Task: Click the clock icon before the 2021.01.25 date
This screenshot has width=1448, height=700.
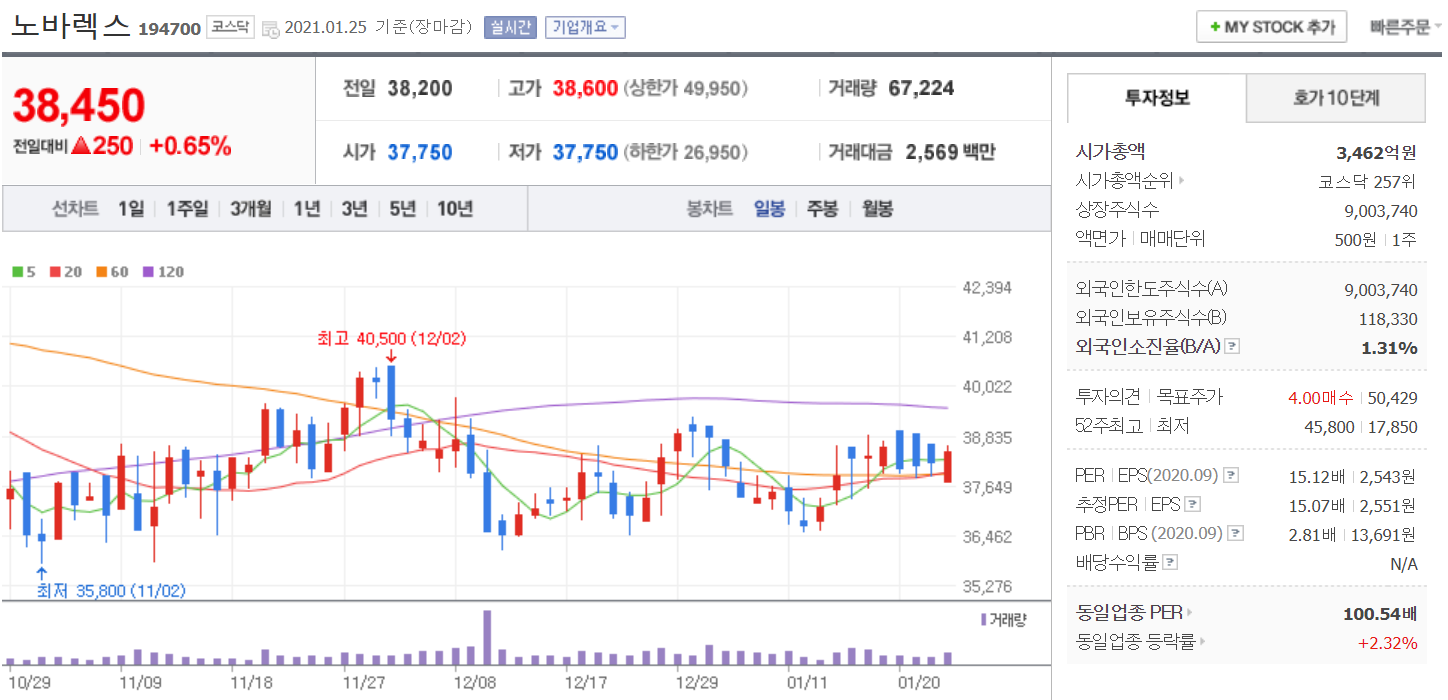Action: (x=271, y=29)
